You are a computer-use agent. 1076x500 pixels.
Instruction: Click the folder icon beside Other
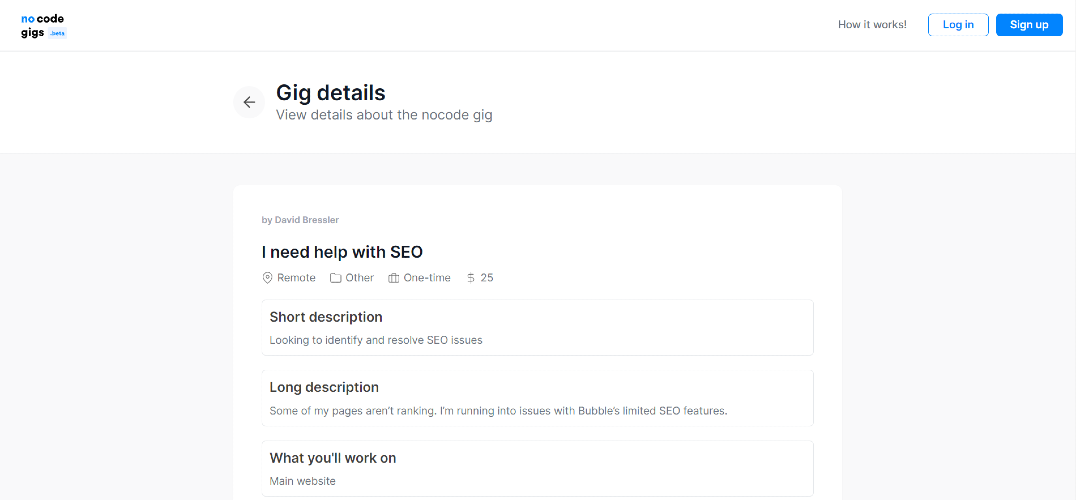336,278
